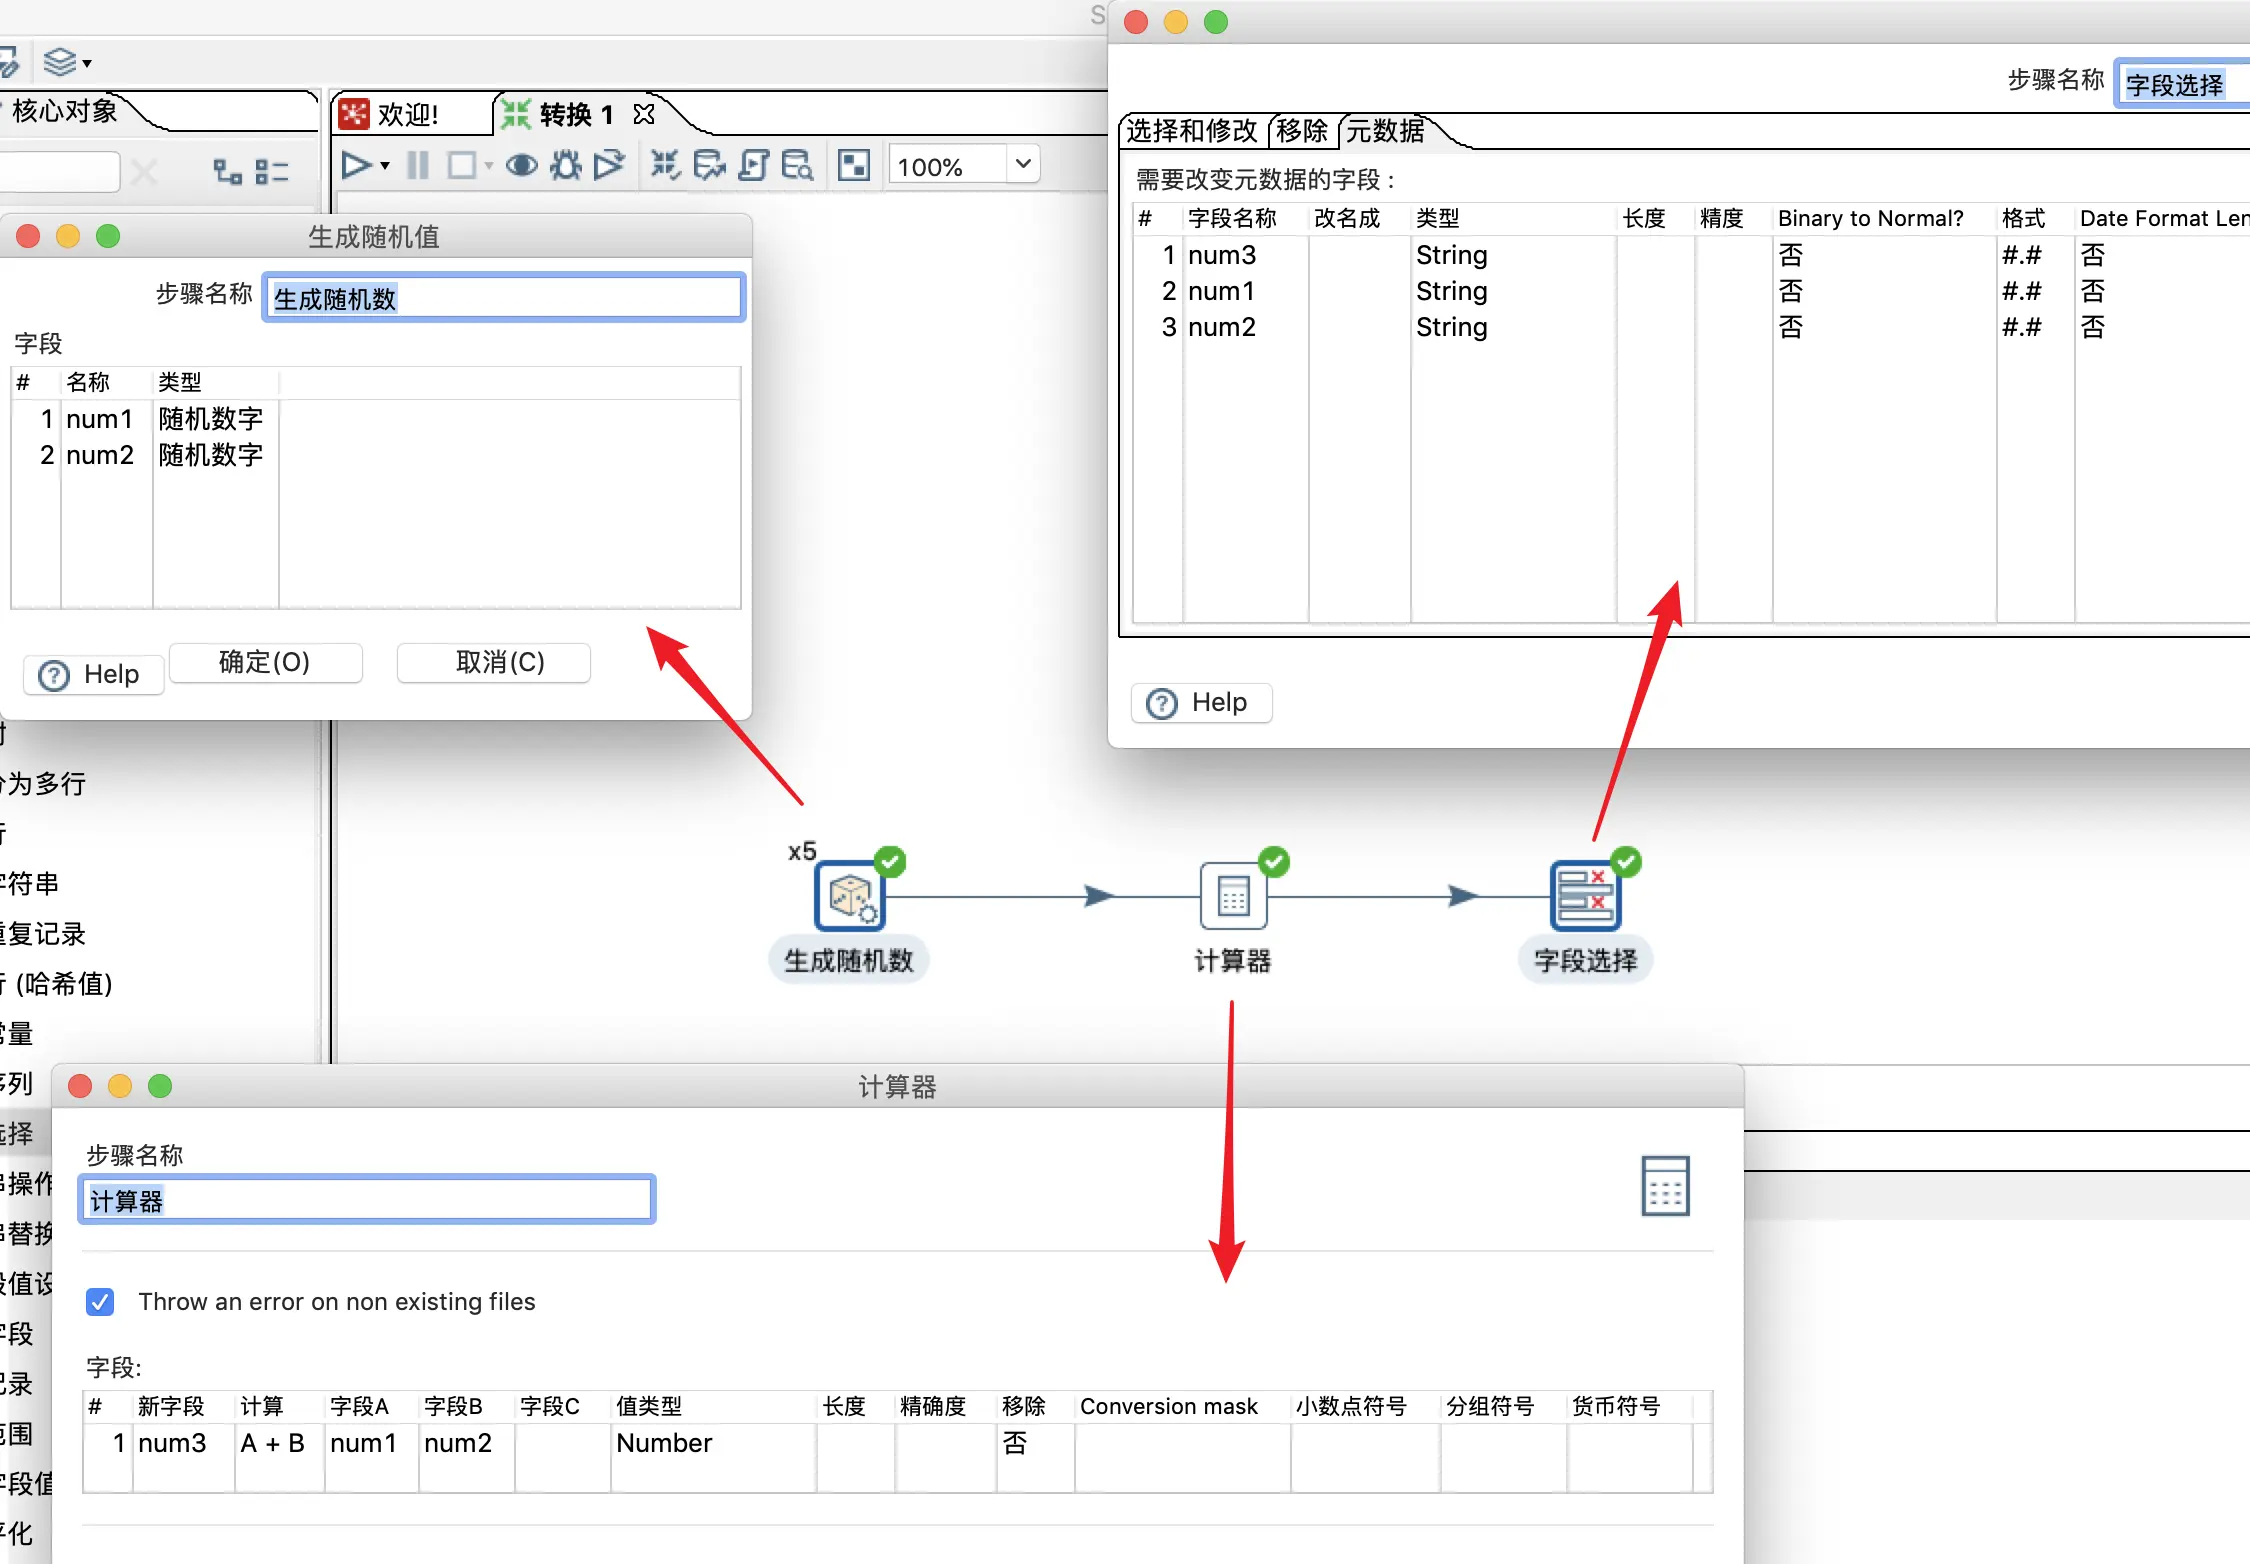Image resolution: width=2250 pixels, height=1564 pixels.
Task: Click the 计算器 step name input field
Action: [367, 1200]
